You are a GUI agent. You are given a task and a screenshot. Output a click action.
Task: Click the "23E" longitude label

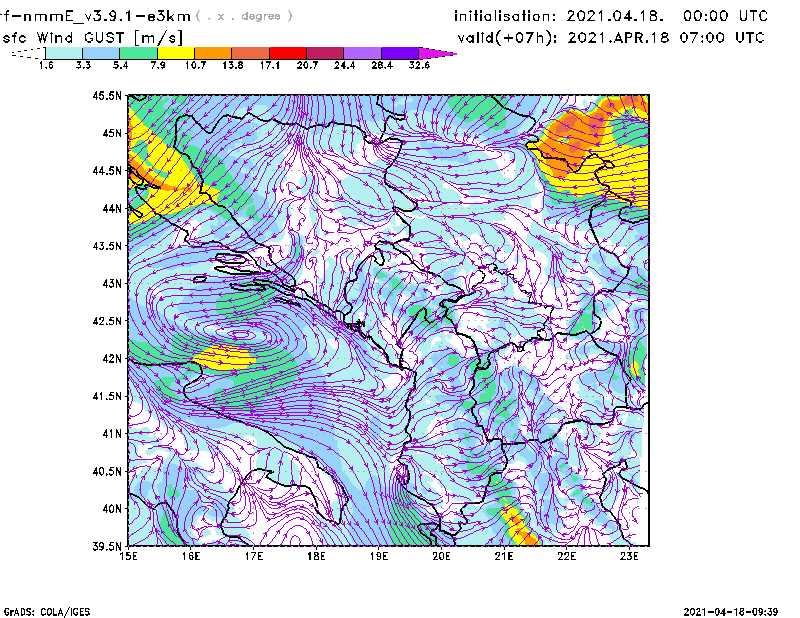coord(629,556)
